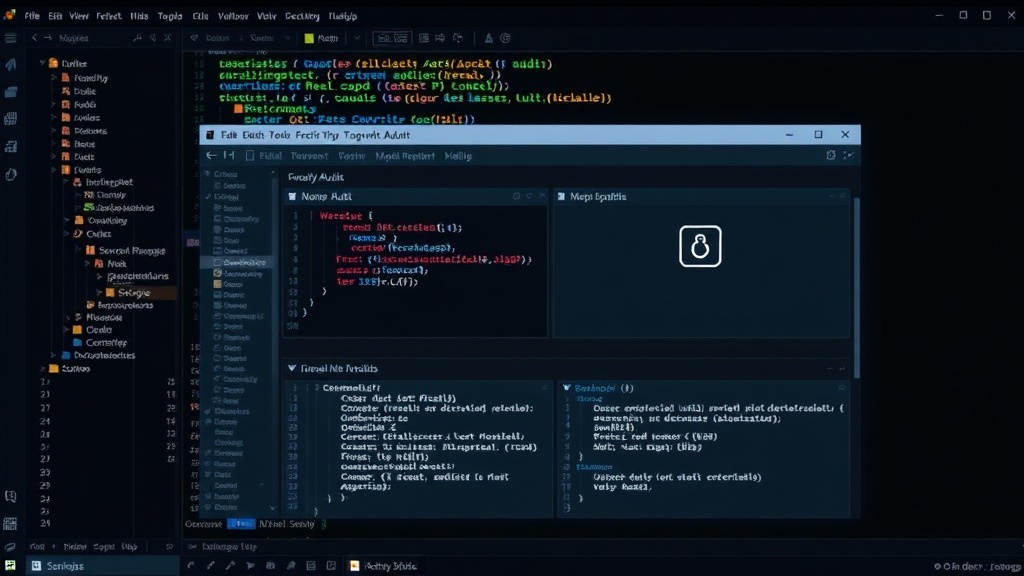Click the person icon in the editor toolbar
This screenshot has width=1024, height=576.
point(488,38)
